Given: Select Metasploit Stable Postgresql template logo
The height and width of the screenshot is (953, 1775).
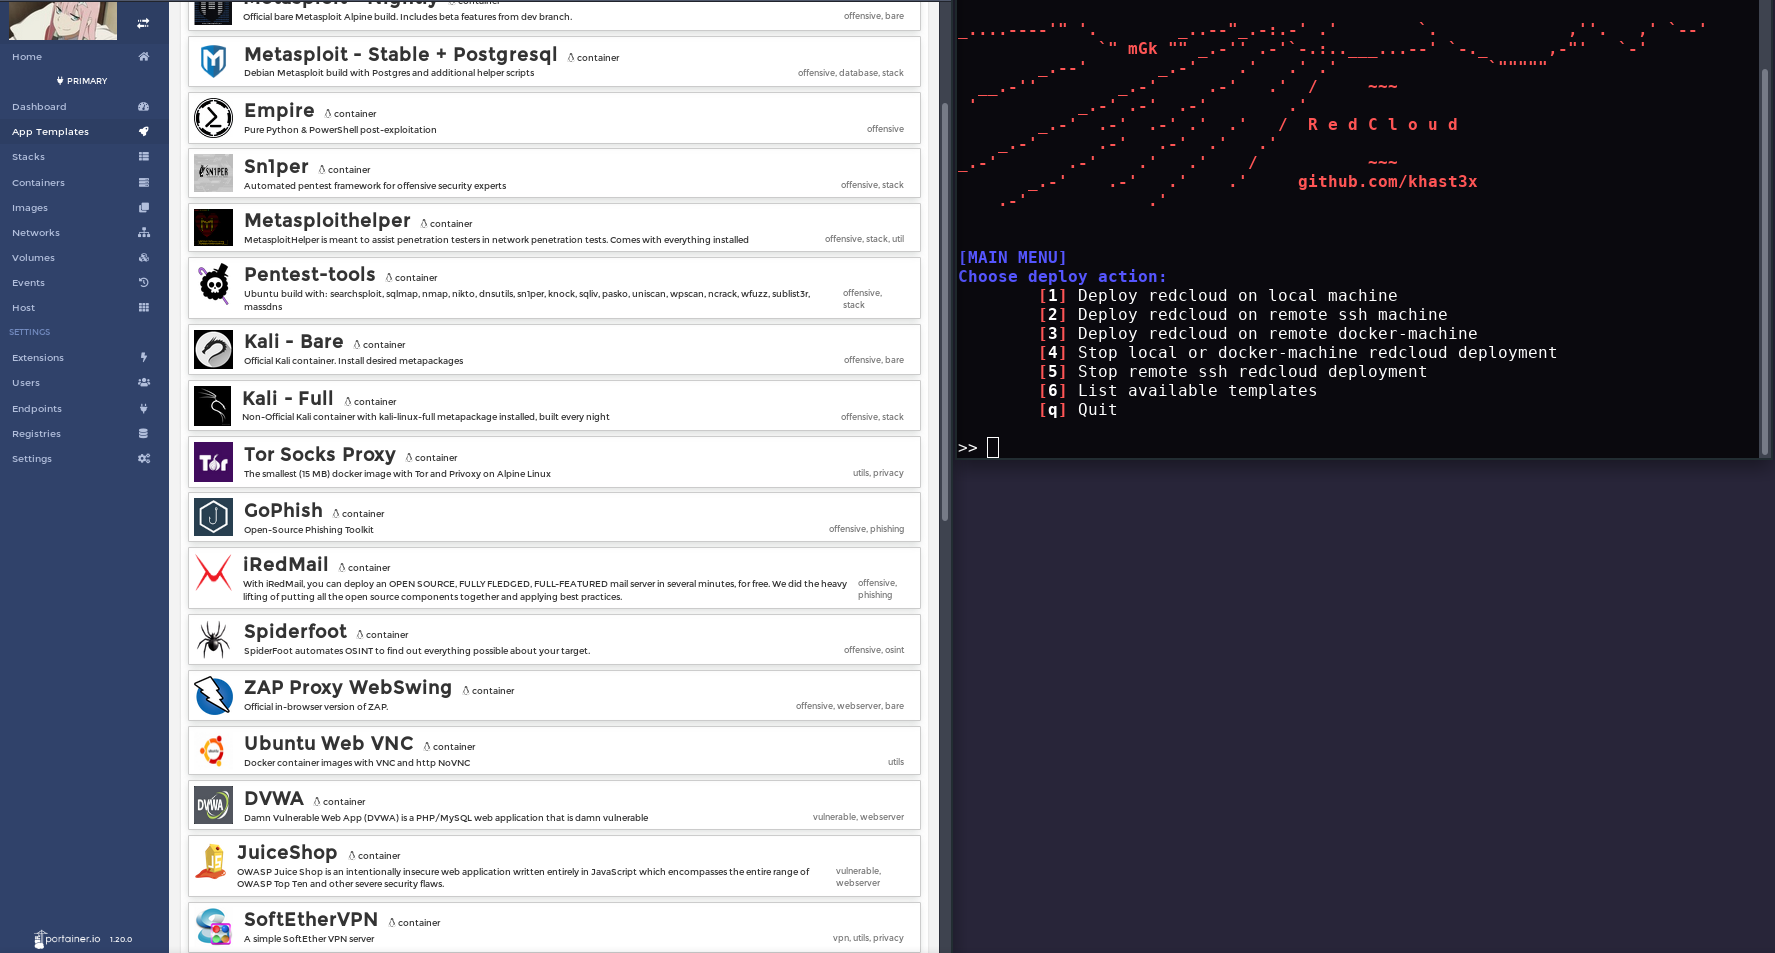Looking at the screenshot, I should coord(213,62).
